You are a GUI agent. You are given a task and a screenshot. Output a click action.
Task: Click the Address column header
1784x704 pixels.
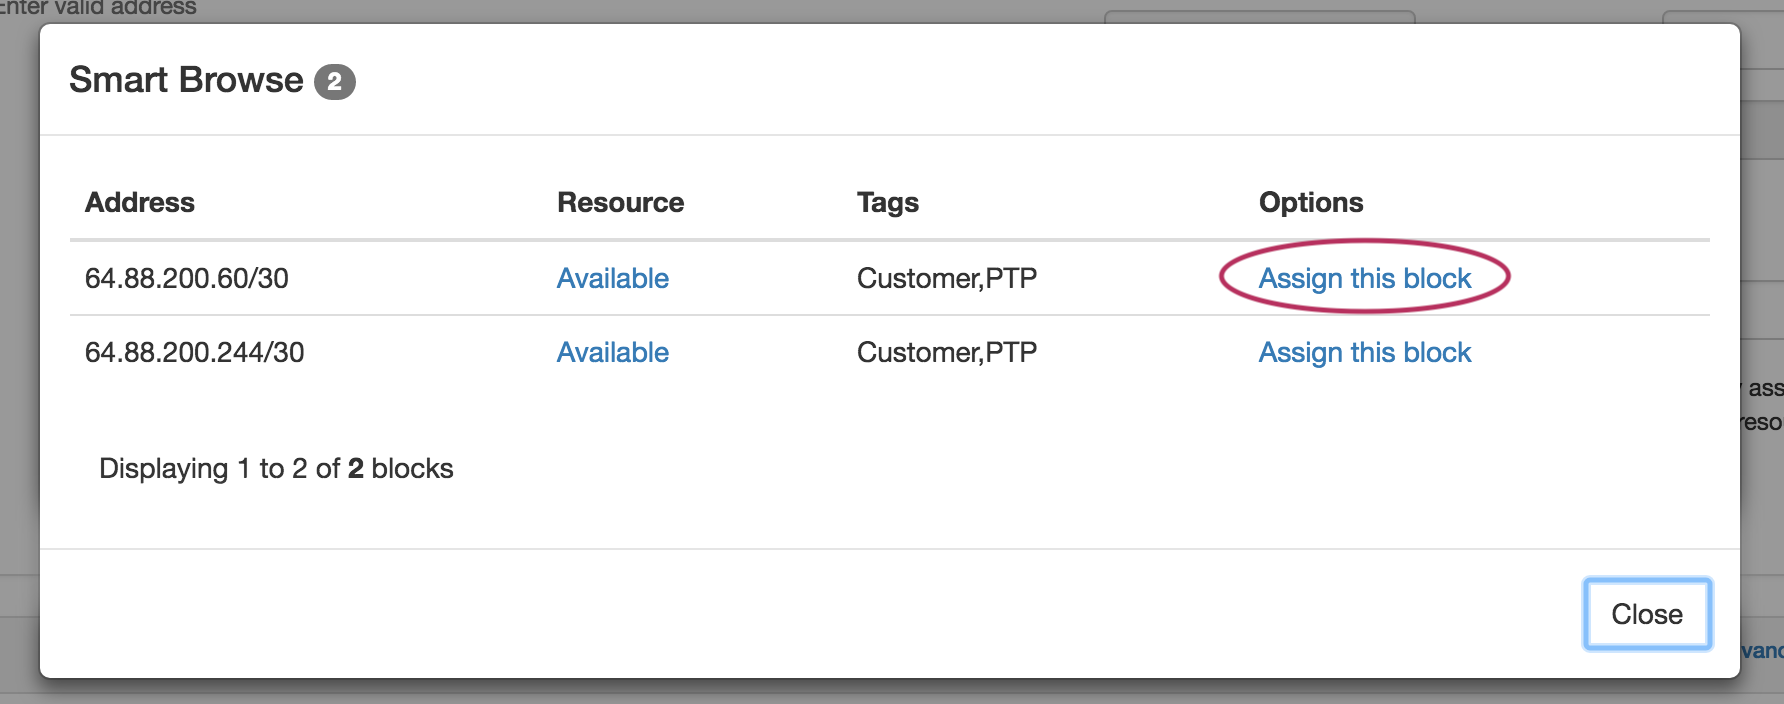(140, 203)
